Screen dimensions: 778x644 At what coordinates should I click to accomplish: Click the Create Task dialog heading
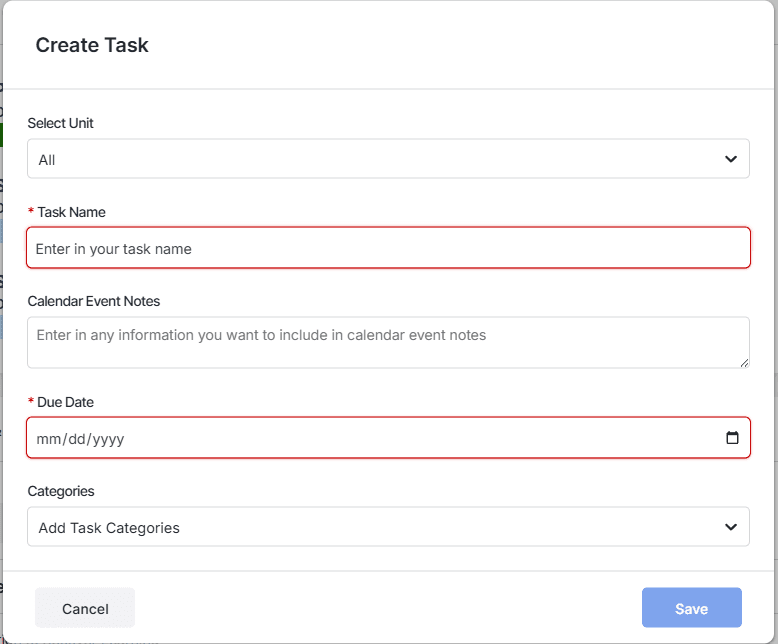click(x=92, y=45)
